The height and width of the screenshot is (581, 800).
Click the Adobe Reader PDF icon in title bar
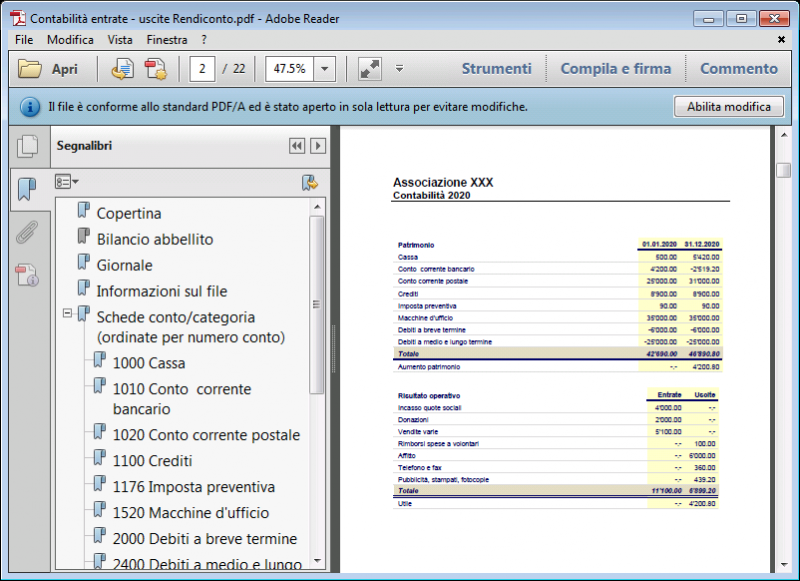(18, 18)
